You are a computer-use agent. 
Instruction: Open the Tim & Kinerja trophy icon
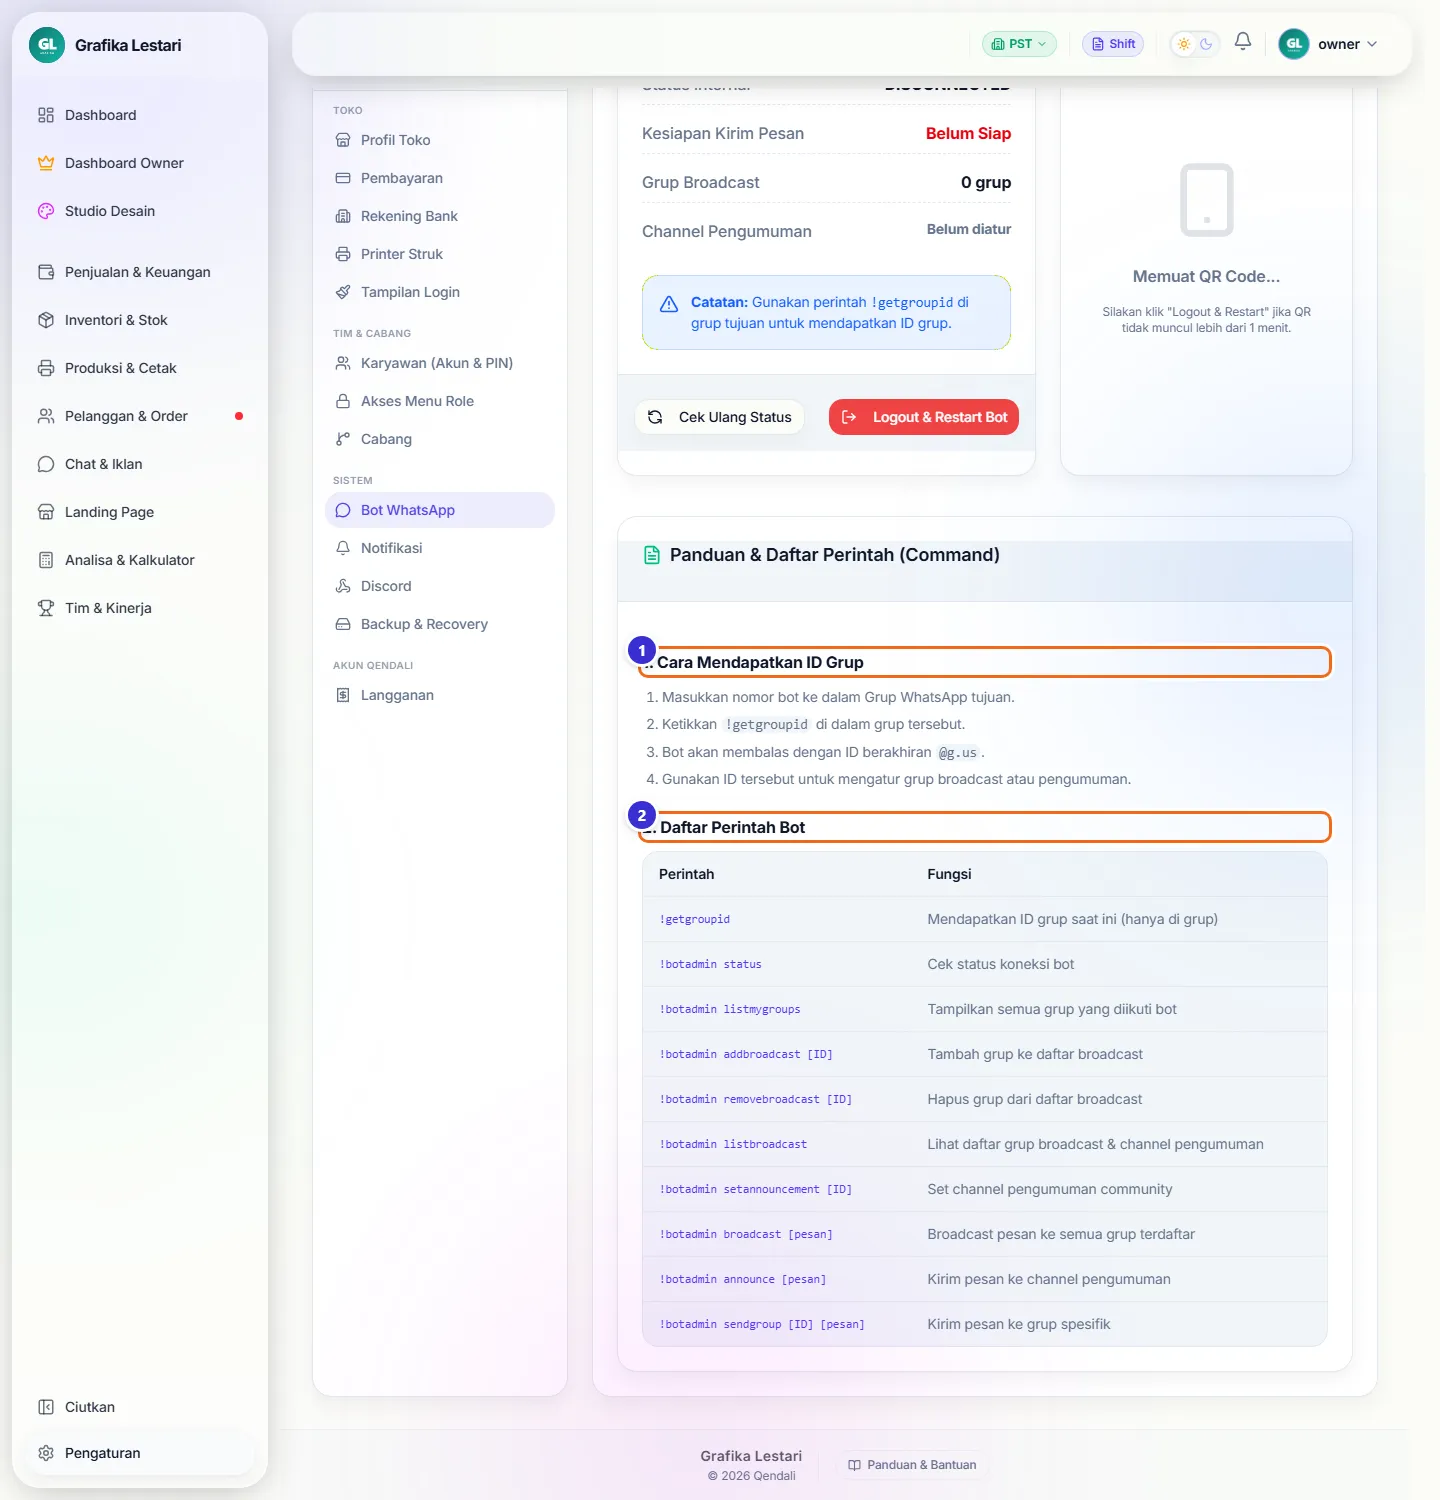pyautogui.click(x=46, y=608)
